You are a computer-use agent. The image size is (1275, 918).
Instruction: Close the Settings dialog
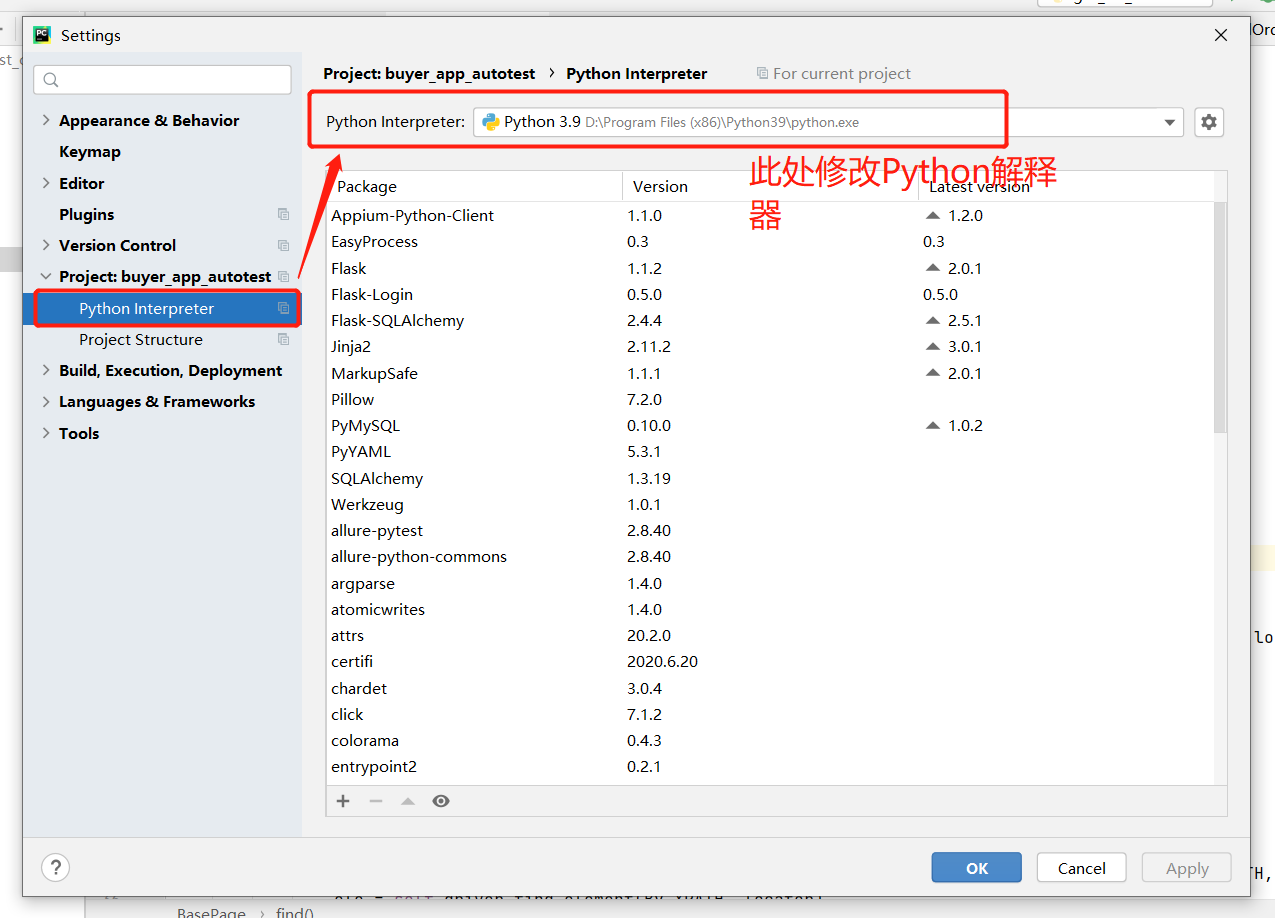pos(1220,35)
